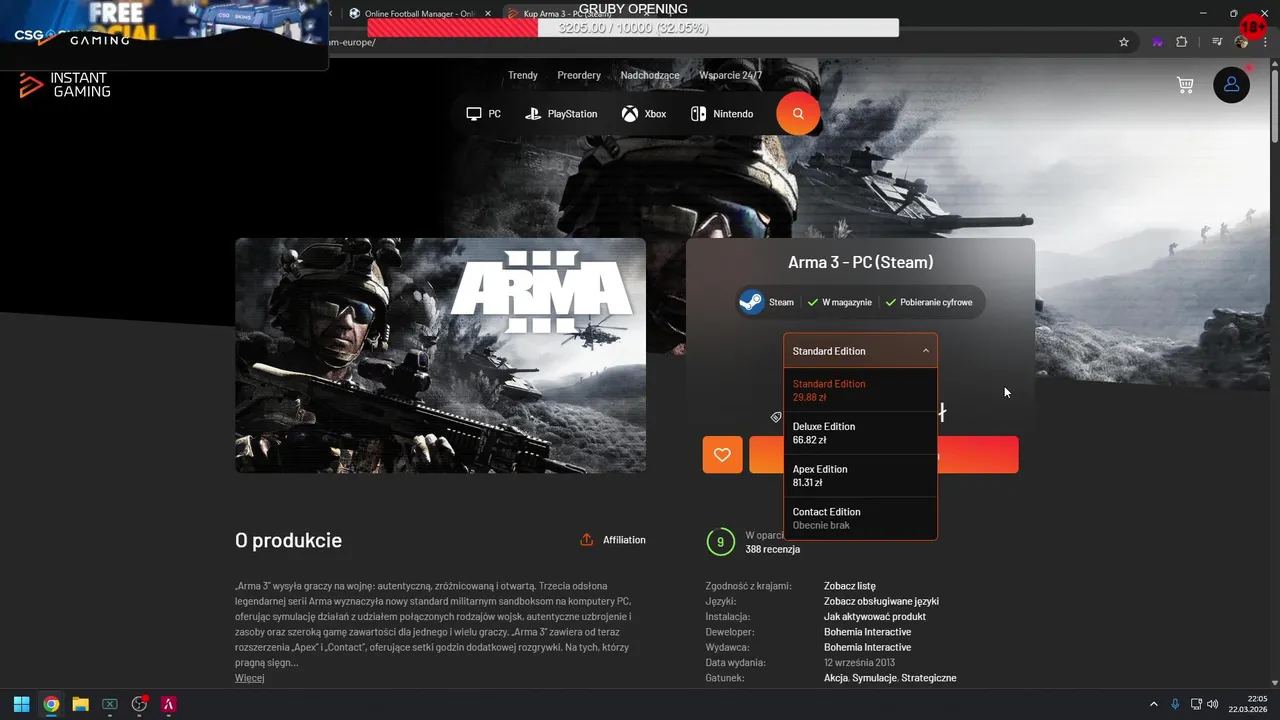Viewport: 1280px width, 720px height.
Task: Choose Standard Edition 29.88 zł option
Action: [861, 390]
